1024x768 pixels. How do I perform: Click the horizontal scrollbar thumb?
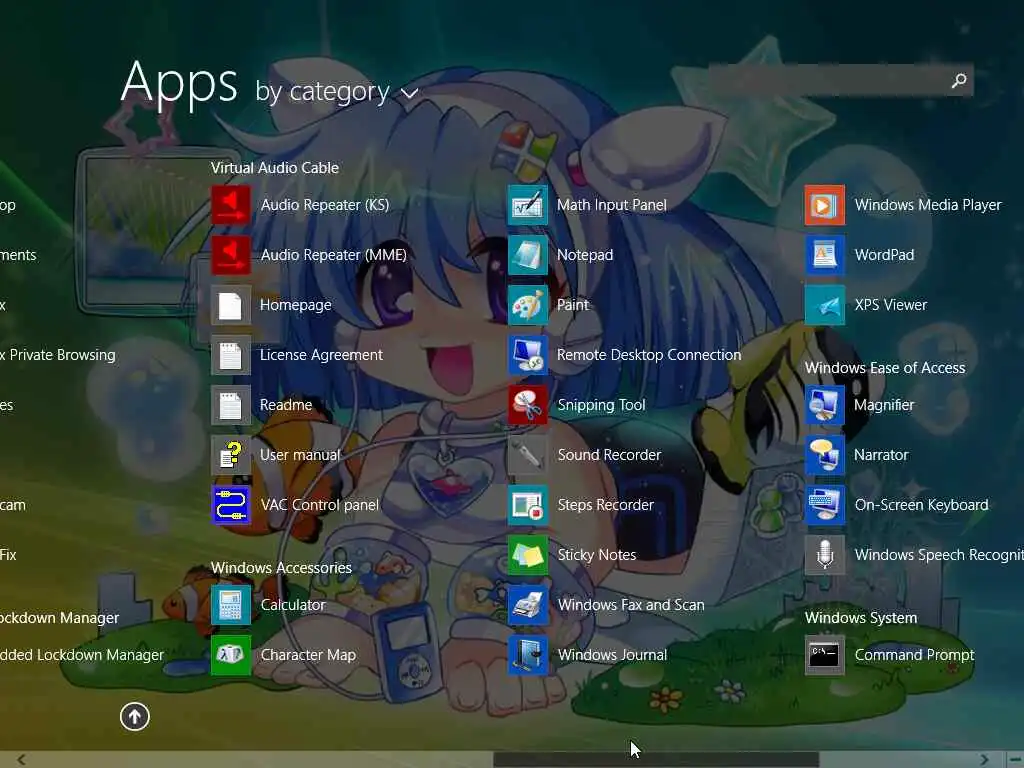(x=656, y=760)
